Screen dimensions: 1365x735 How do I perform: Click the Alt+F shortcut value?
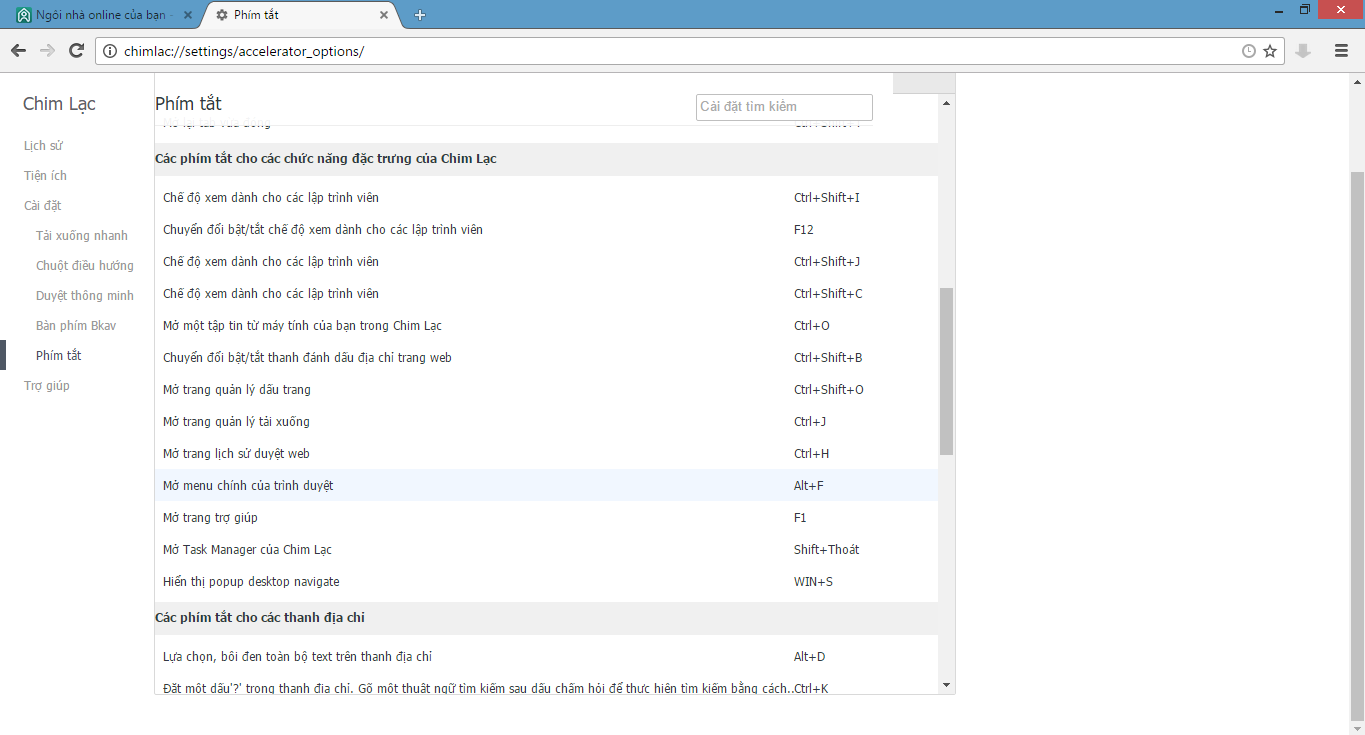click(809, 486)
